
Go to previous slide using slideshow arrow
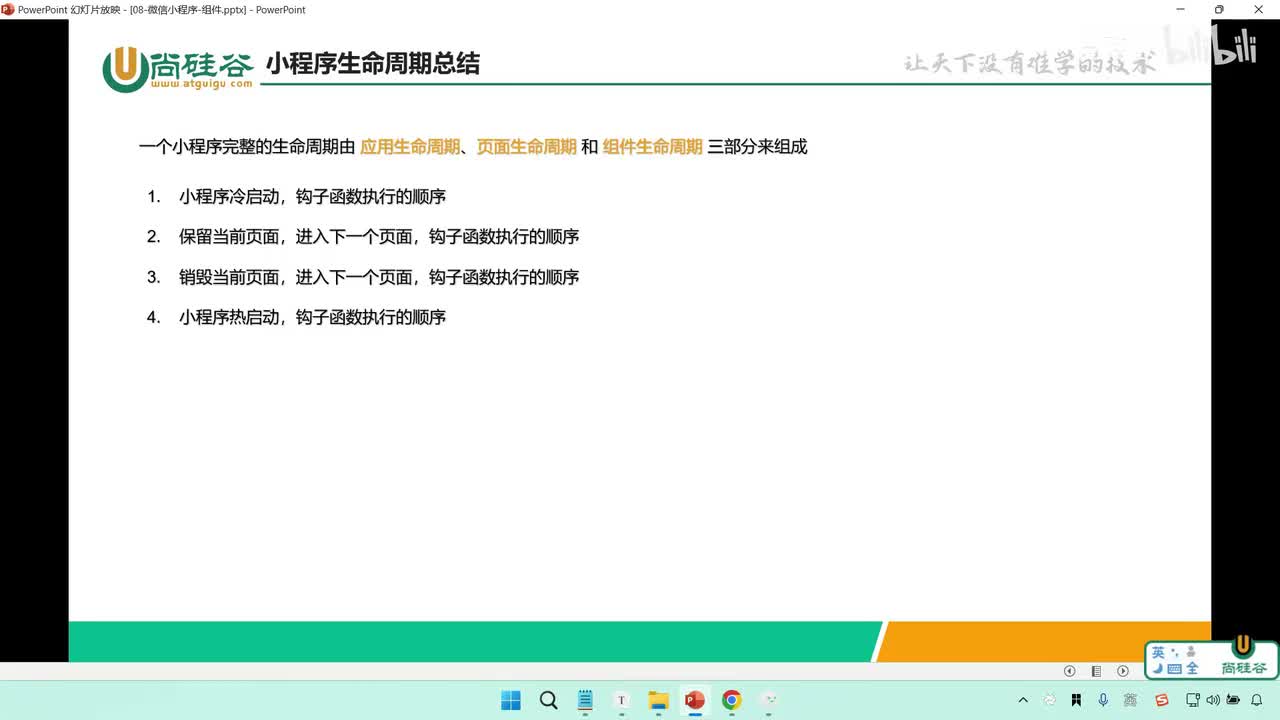[1069, 671]
